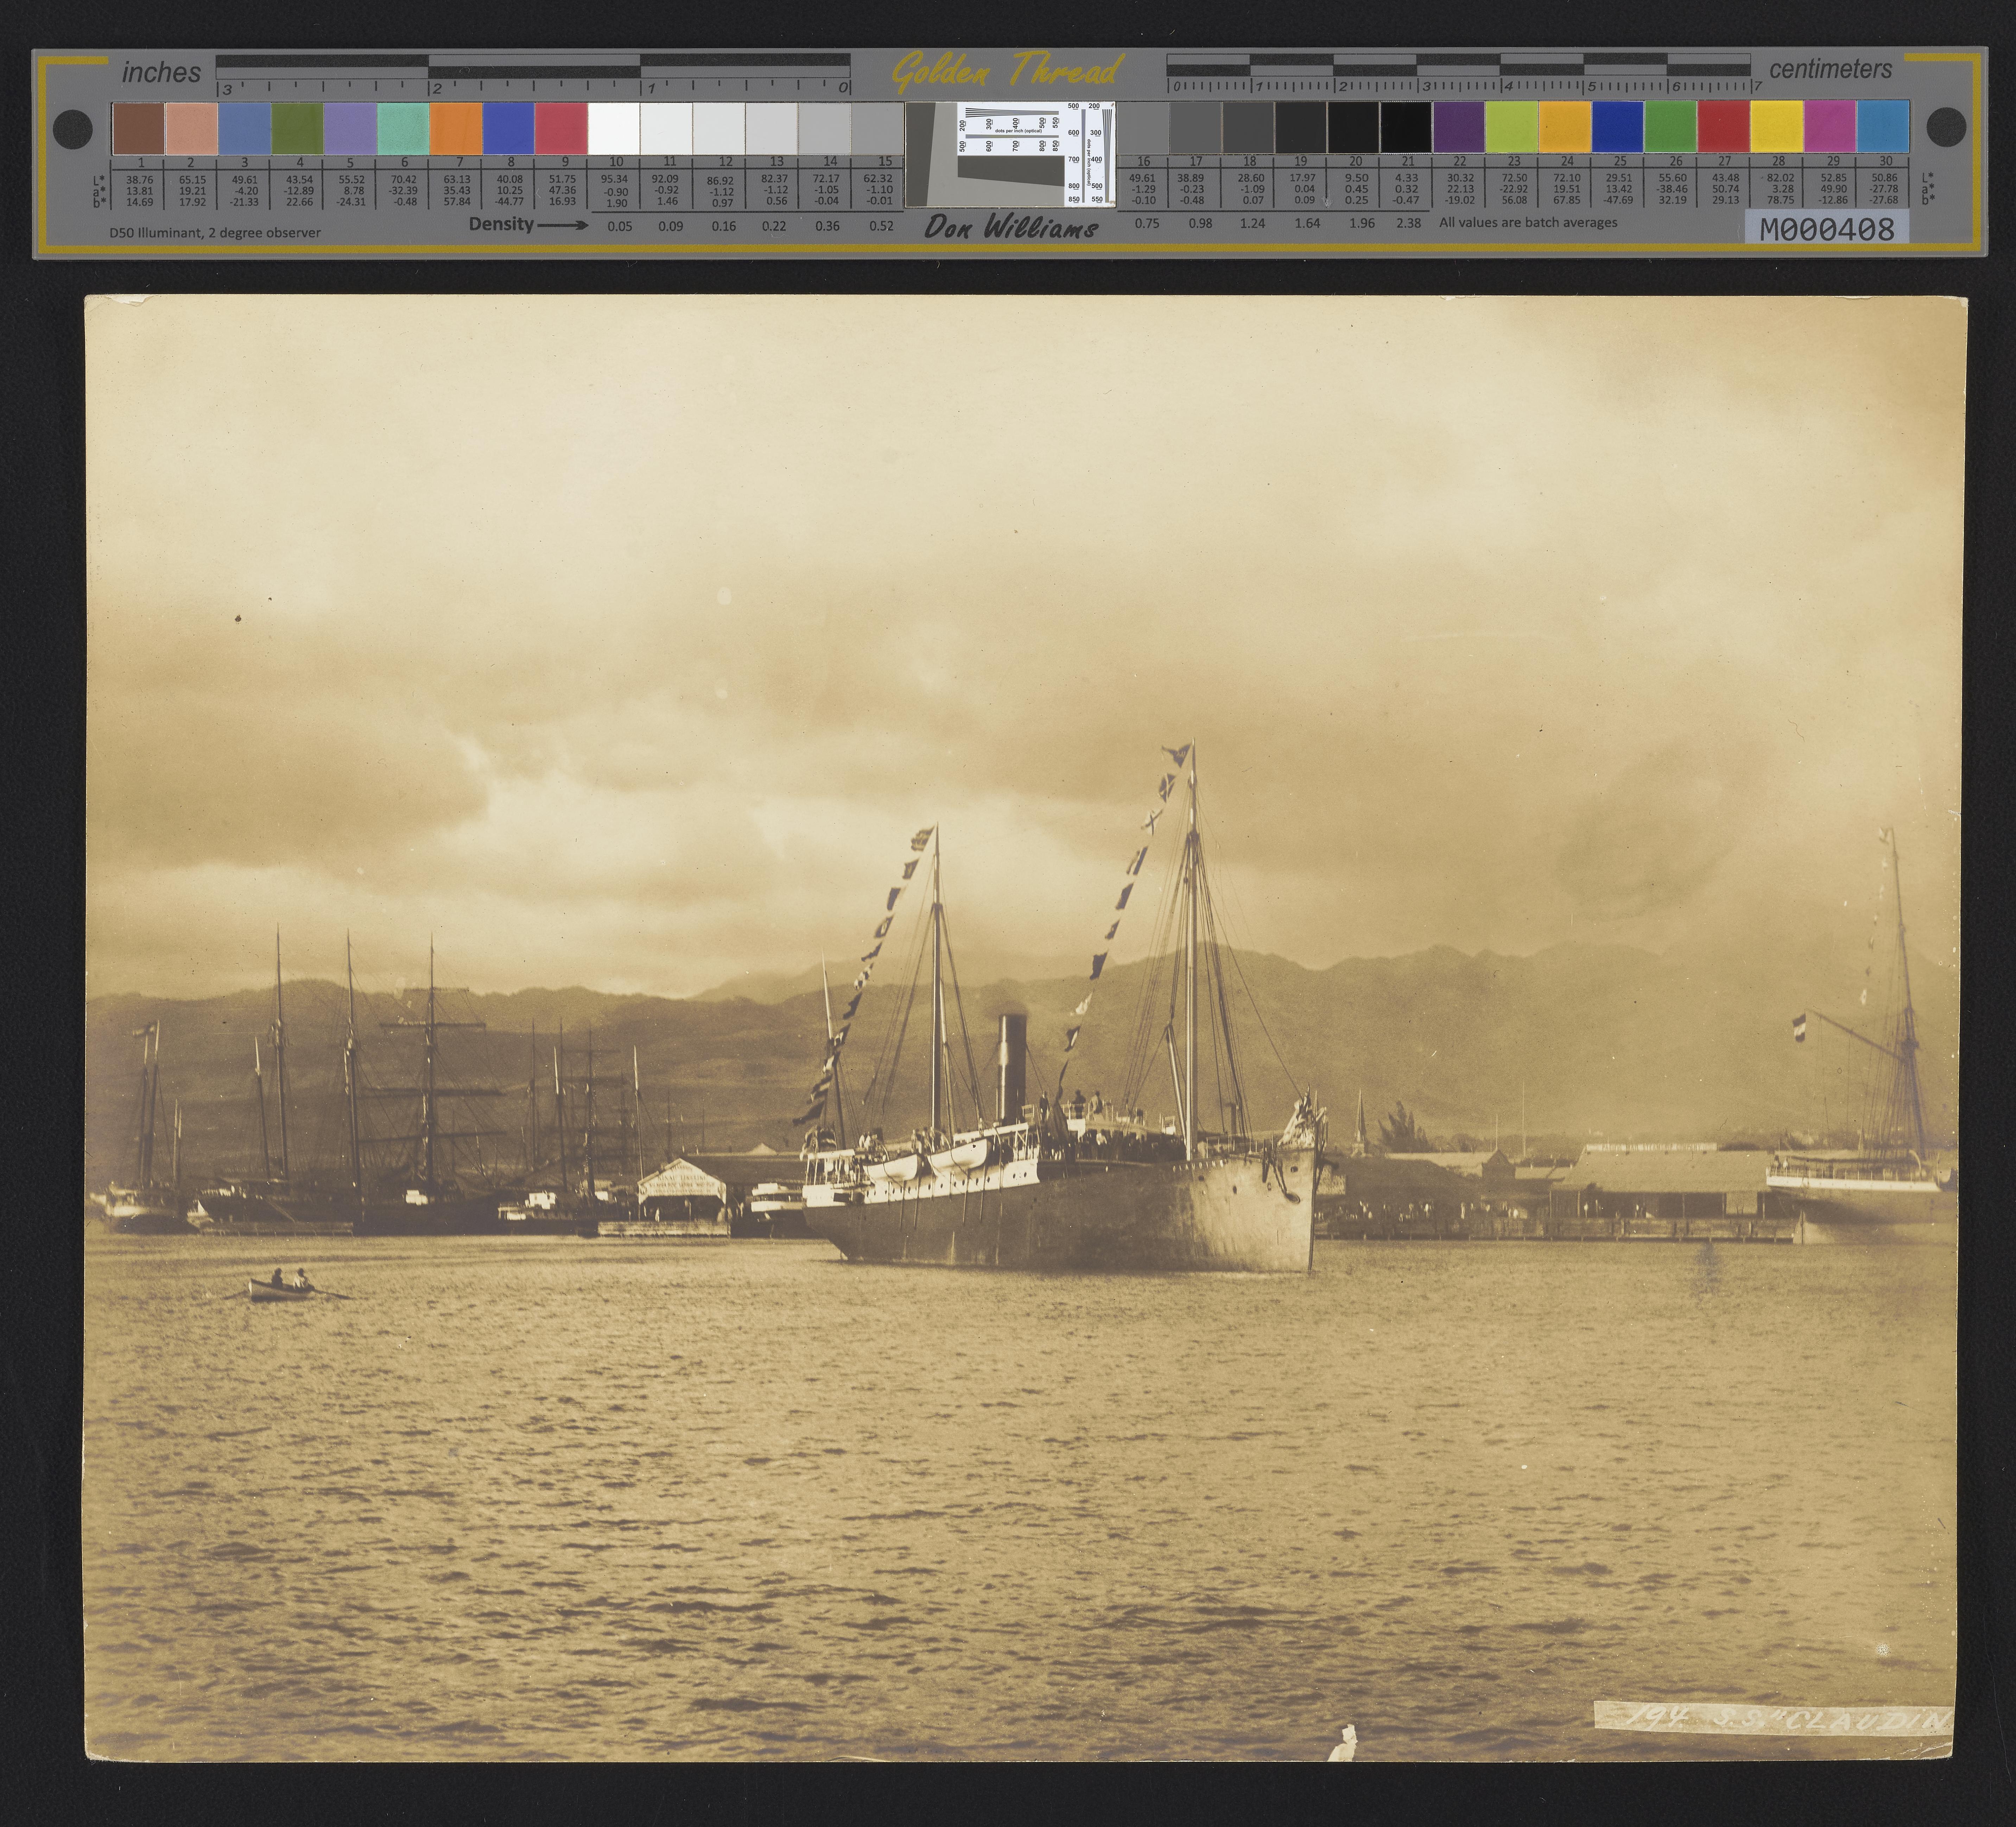Screen dimensions: 2016x1827
Task: Pick the orange patch numbered 7
Action: tap(456, 129)
